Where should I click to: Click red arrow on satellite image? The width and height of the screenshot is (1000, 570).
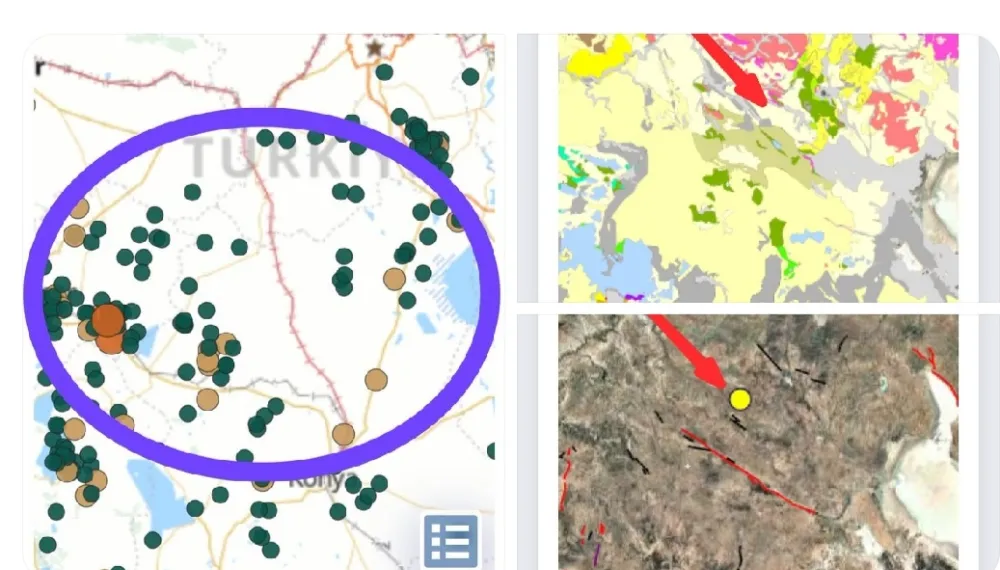pyautogui.click(x=690, y=350)
